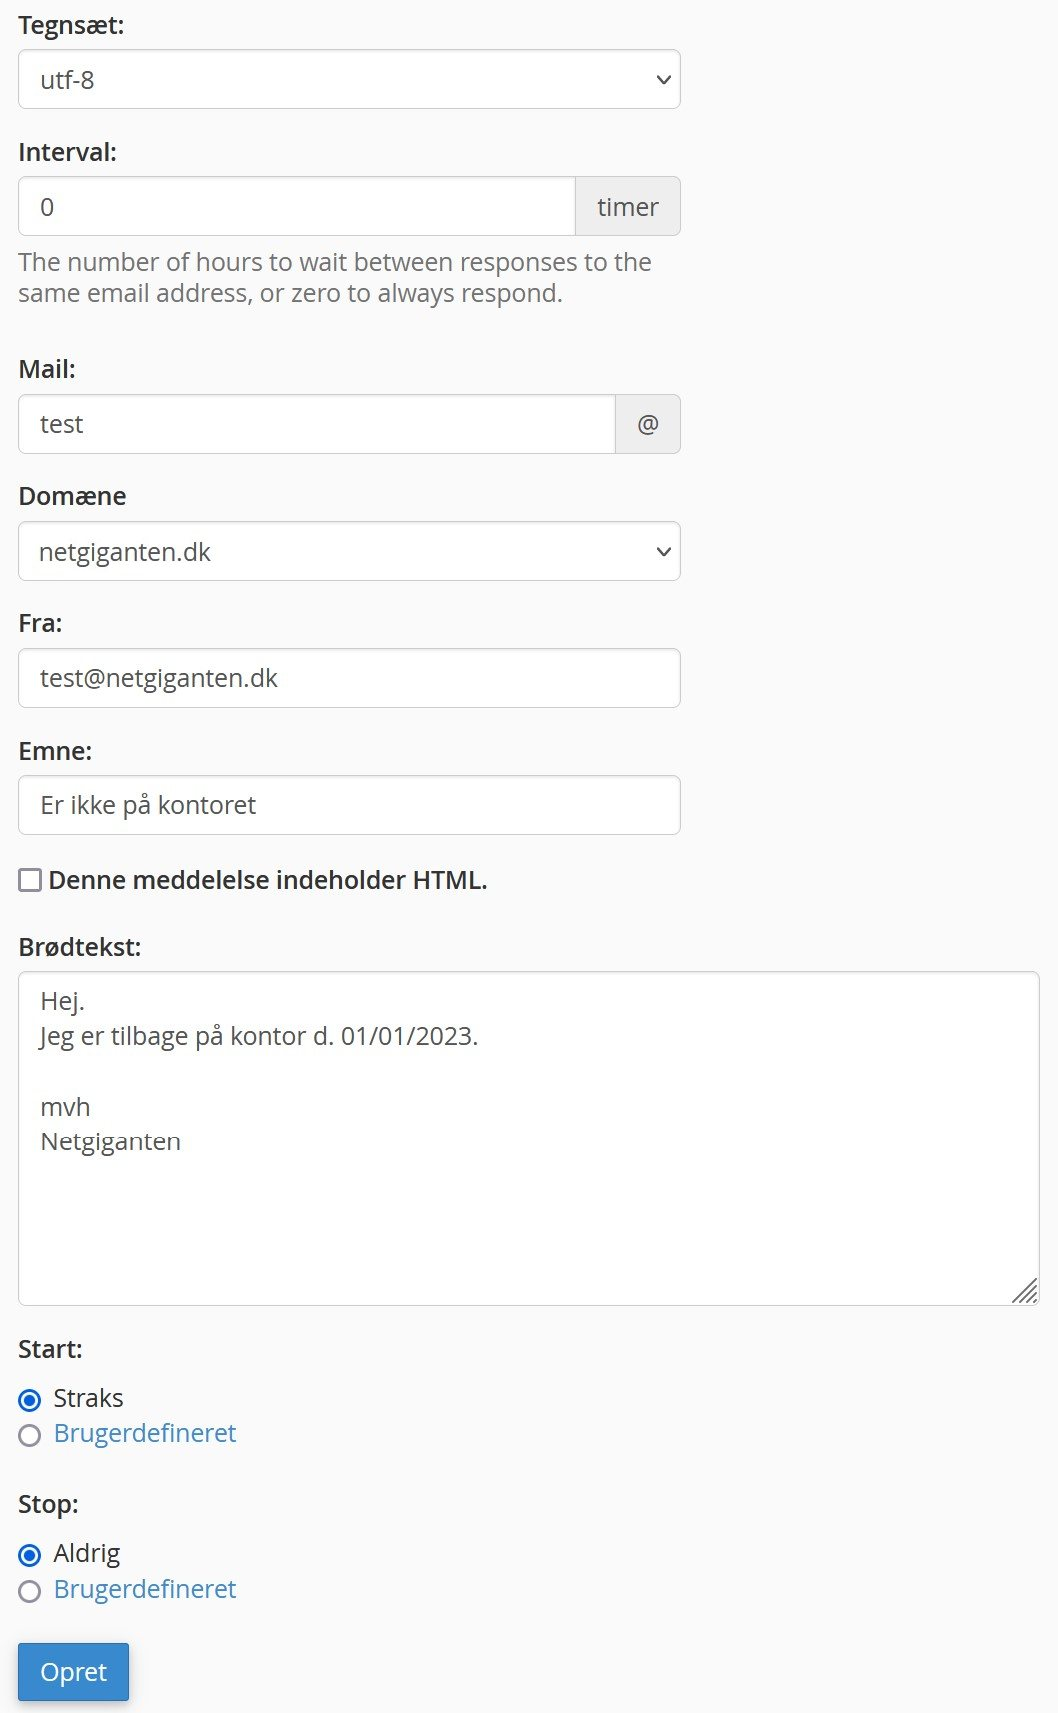Click the Brødtekst textarea resize handle
The height and width of the screenshot is (1713, 1058).
(1025, 1291)
